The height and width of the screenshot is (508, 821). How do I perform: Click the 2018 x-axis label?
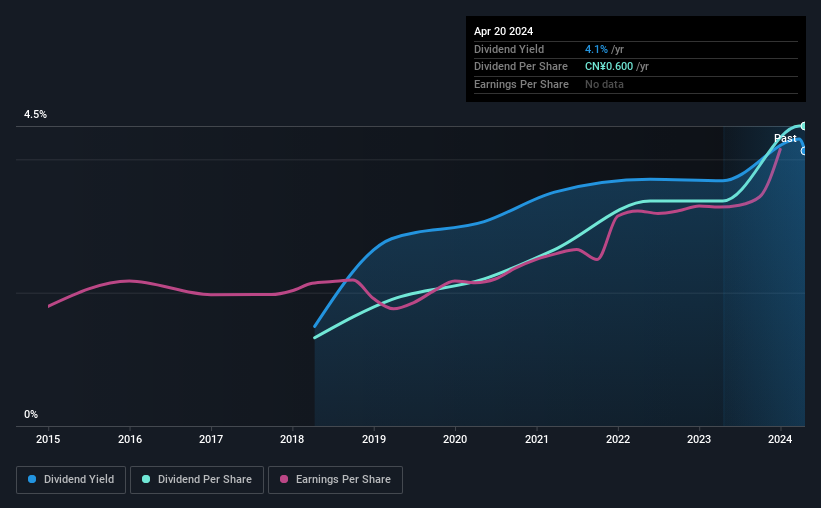[x=292, y=439]
